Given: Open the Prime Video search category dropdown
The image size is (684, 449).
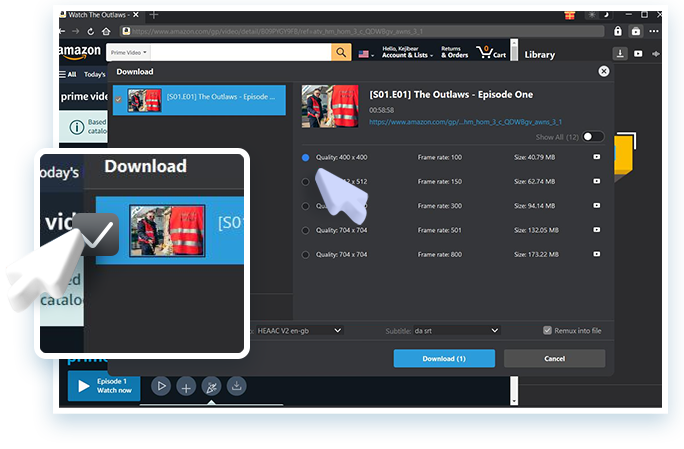Looking at the screenshot, I should pos(128,52).
